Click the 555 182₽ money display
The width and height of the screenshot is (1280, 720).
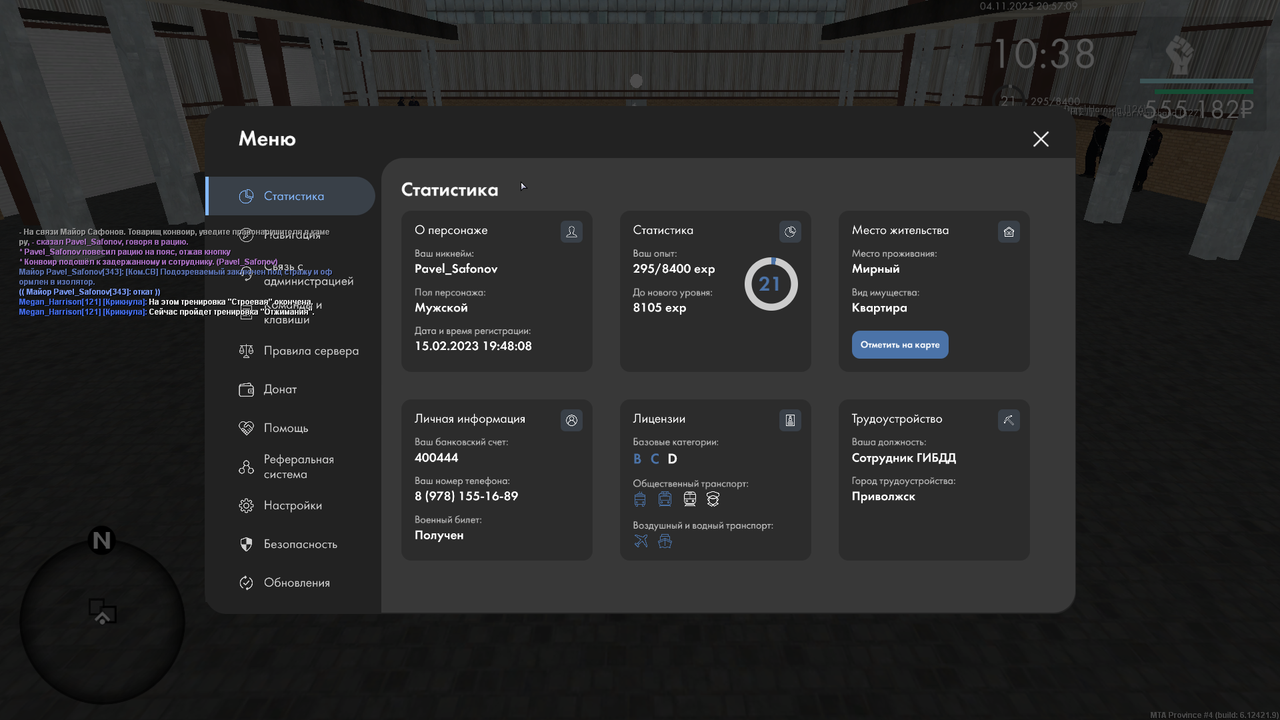pyautogui.click(x=1198, y=110)
